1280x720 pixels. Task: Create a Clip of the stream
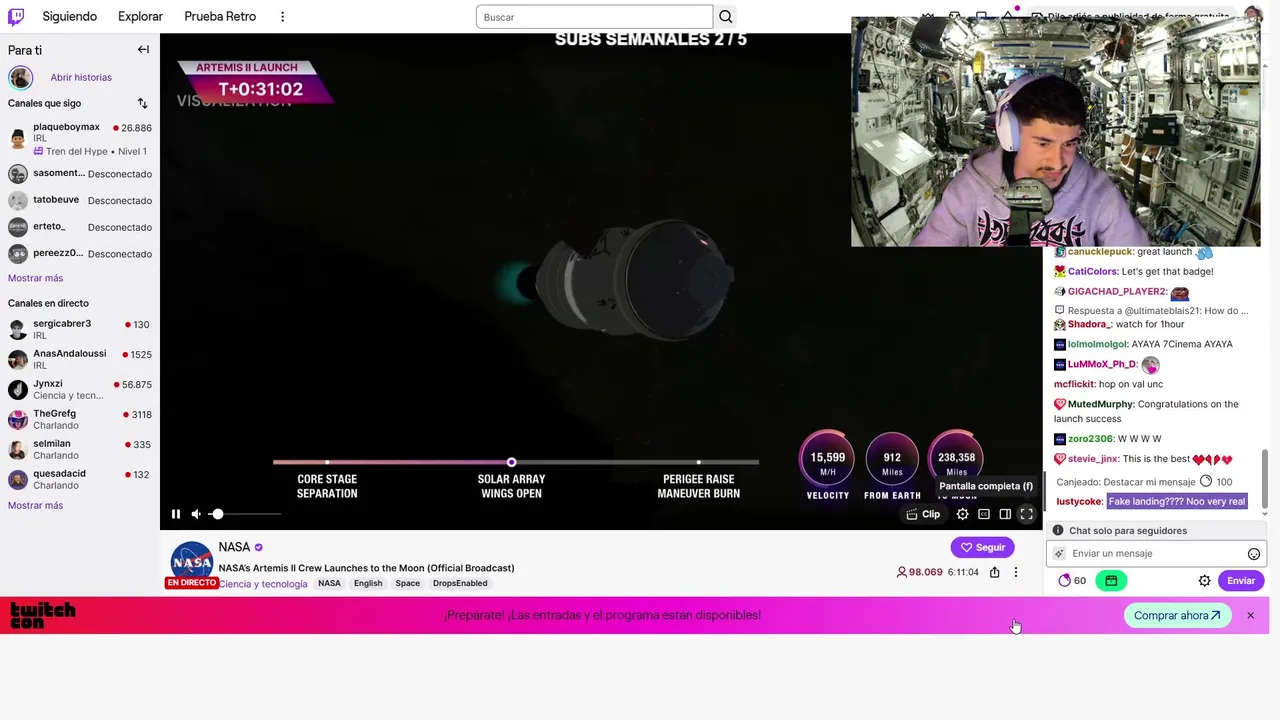[x=923, y=514]
